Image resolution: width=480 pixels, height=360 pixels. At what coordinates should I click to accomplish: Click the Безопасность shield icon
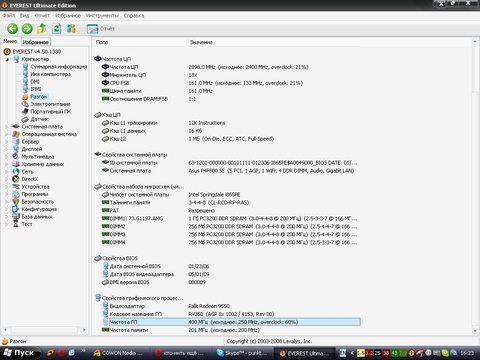click(x=16, y=202)
